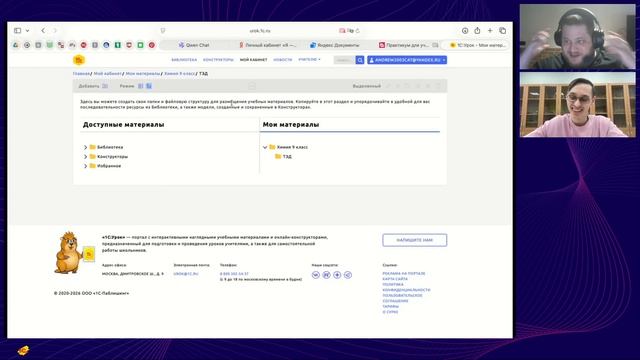Open the third social network icon in the footer
This screenshot has width=640, height=360.
[x=337, y=275]
